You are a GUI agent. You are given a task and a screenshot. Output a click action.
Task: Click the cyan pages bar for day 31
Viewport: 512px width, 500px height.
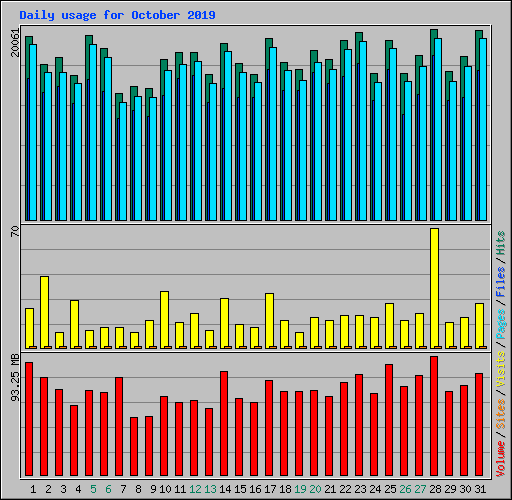coord(483,129)
